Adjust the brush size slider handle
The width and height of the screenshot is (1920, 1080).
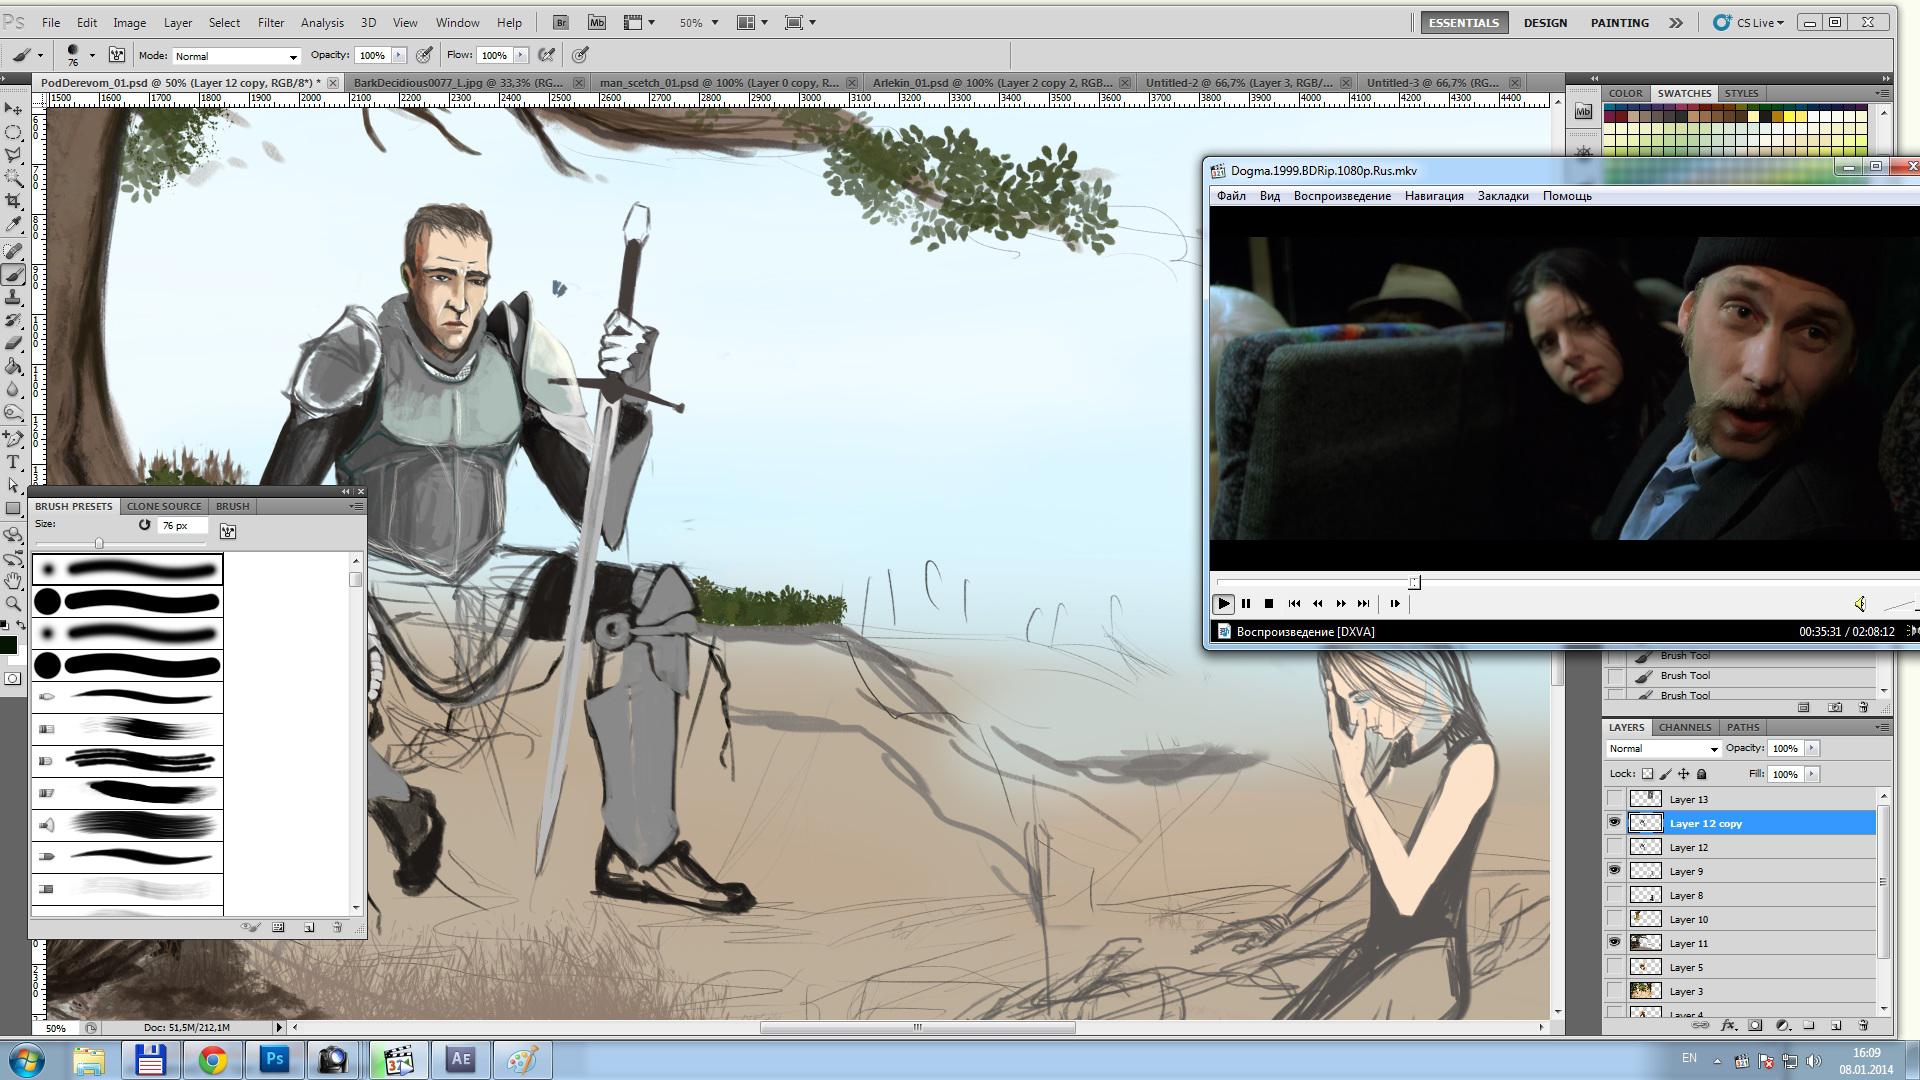(x=99, y=543)
